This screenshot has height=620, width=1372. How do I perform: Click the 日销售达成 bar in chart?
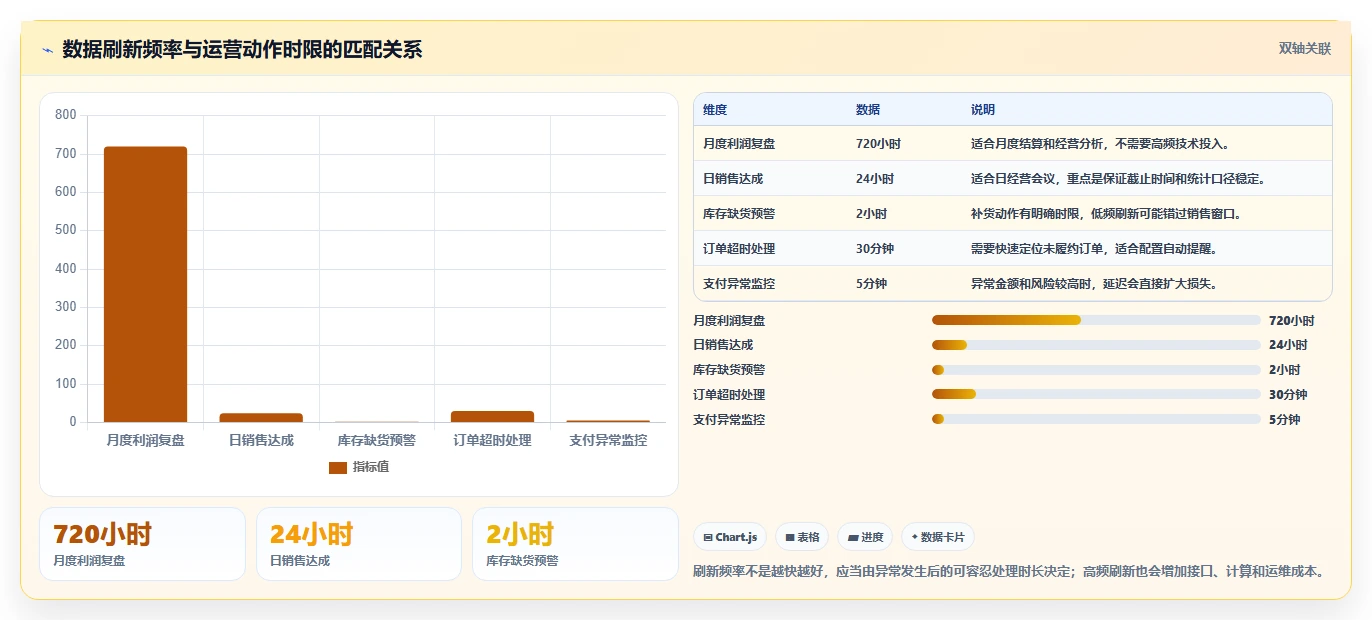click(261, 417)
